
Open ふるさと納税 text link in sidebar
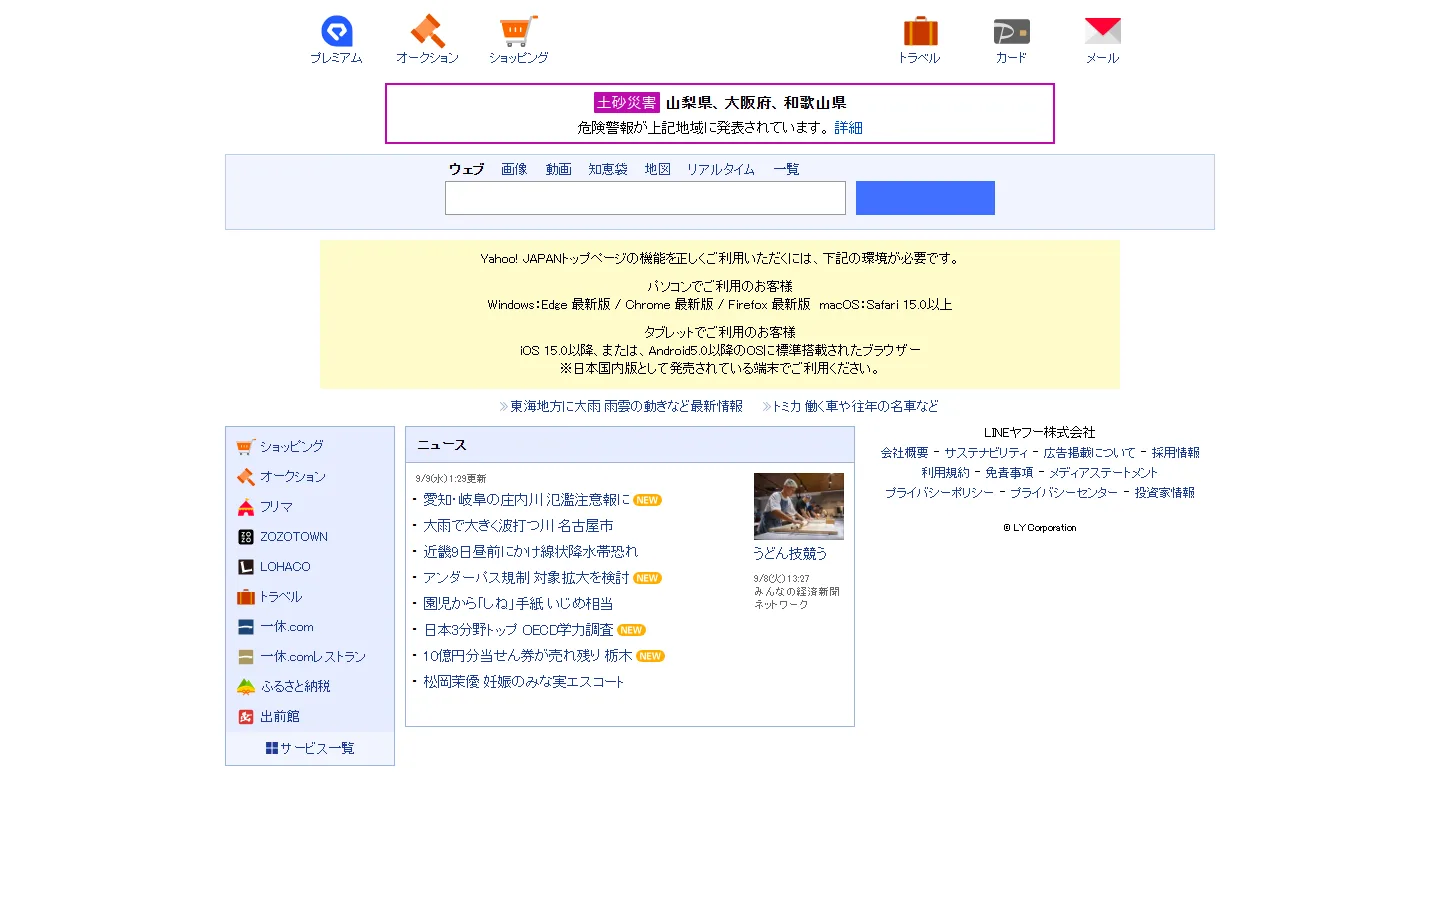pyautogui.click(x=295, y=687)
